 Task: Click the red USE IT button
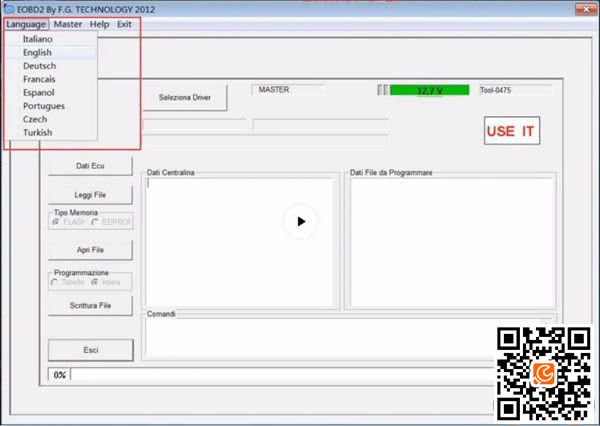(512, 131)
